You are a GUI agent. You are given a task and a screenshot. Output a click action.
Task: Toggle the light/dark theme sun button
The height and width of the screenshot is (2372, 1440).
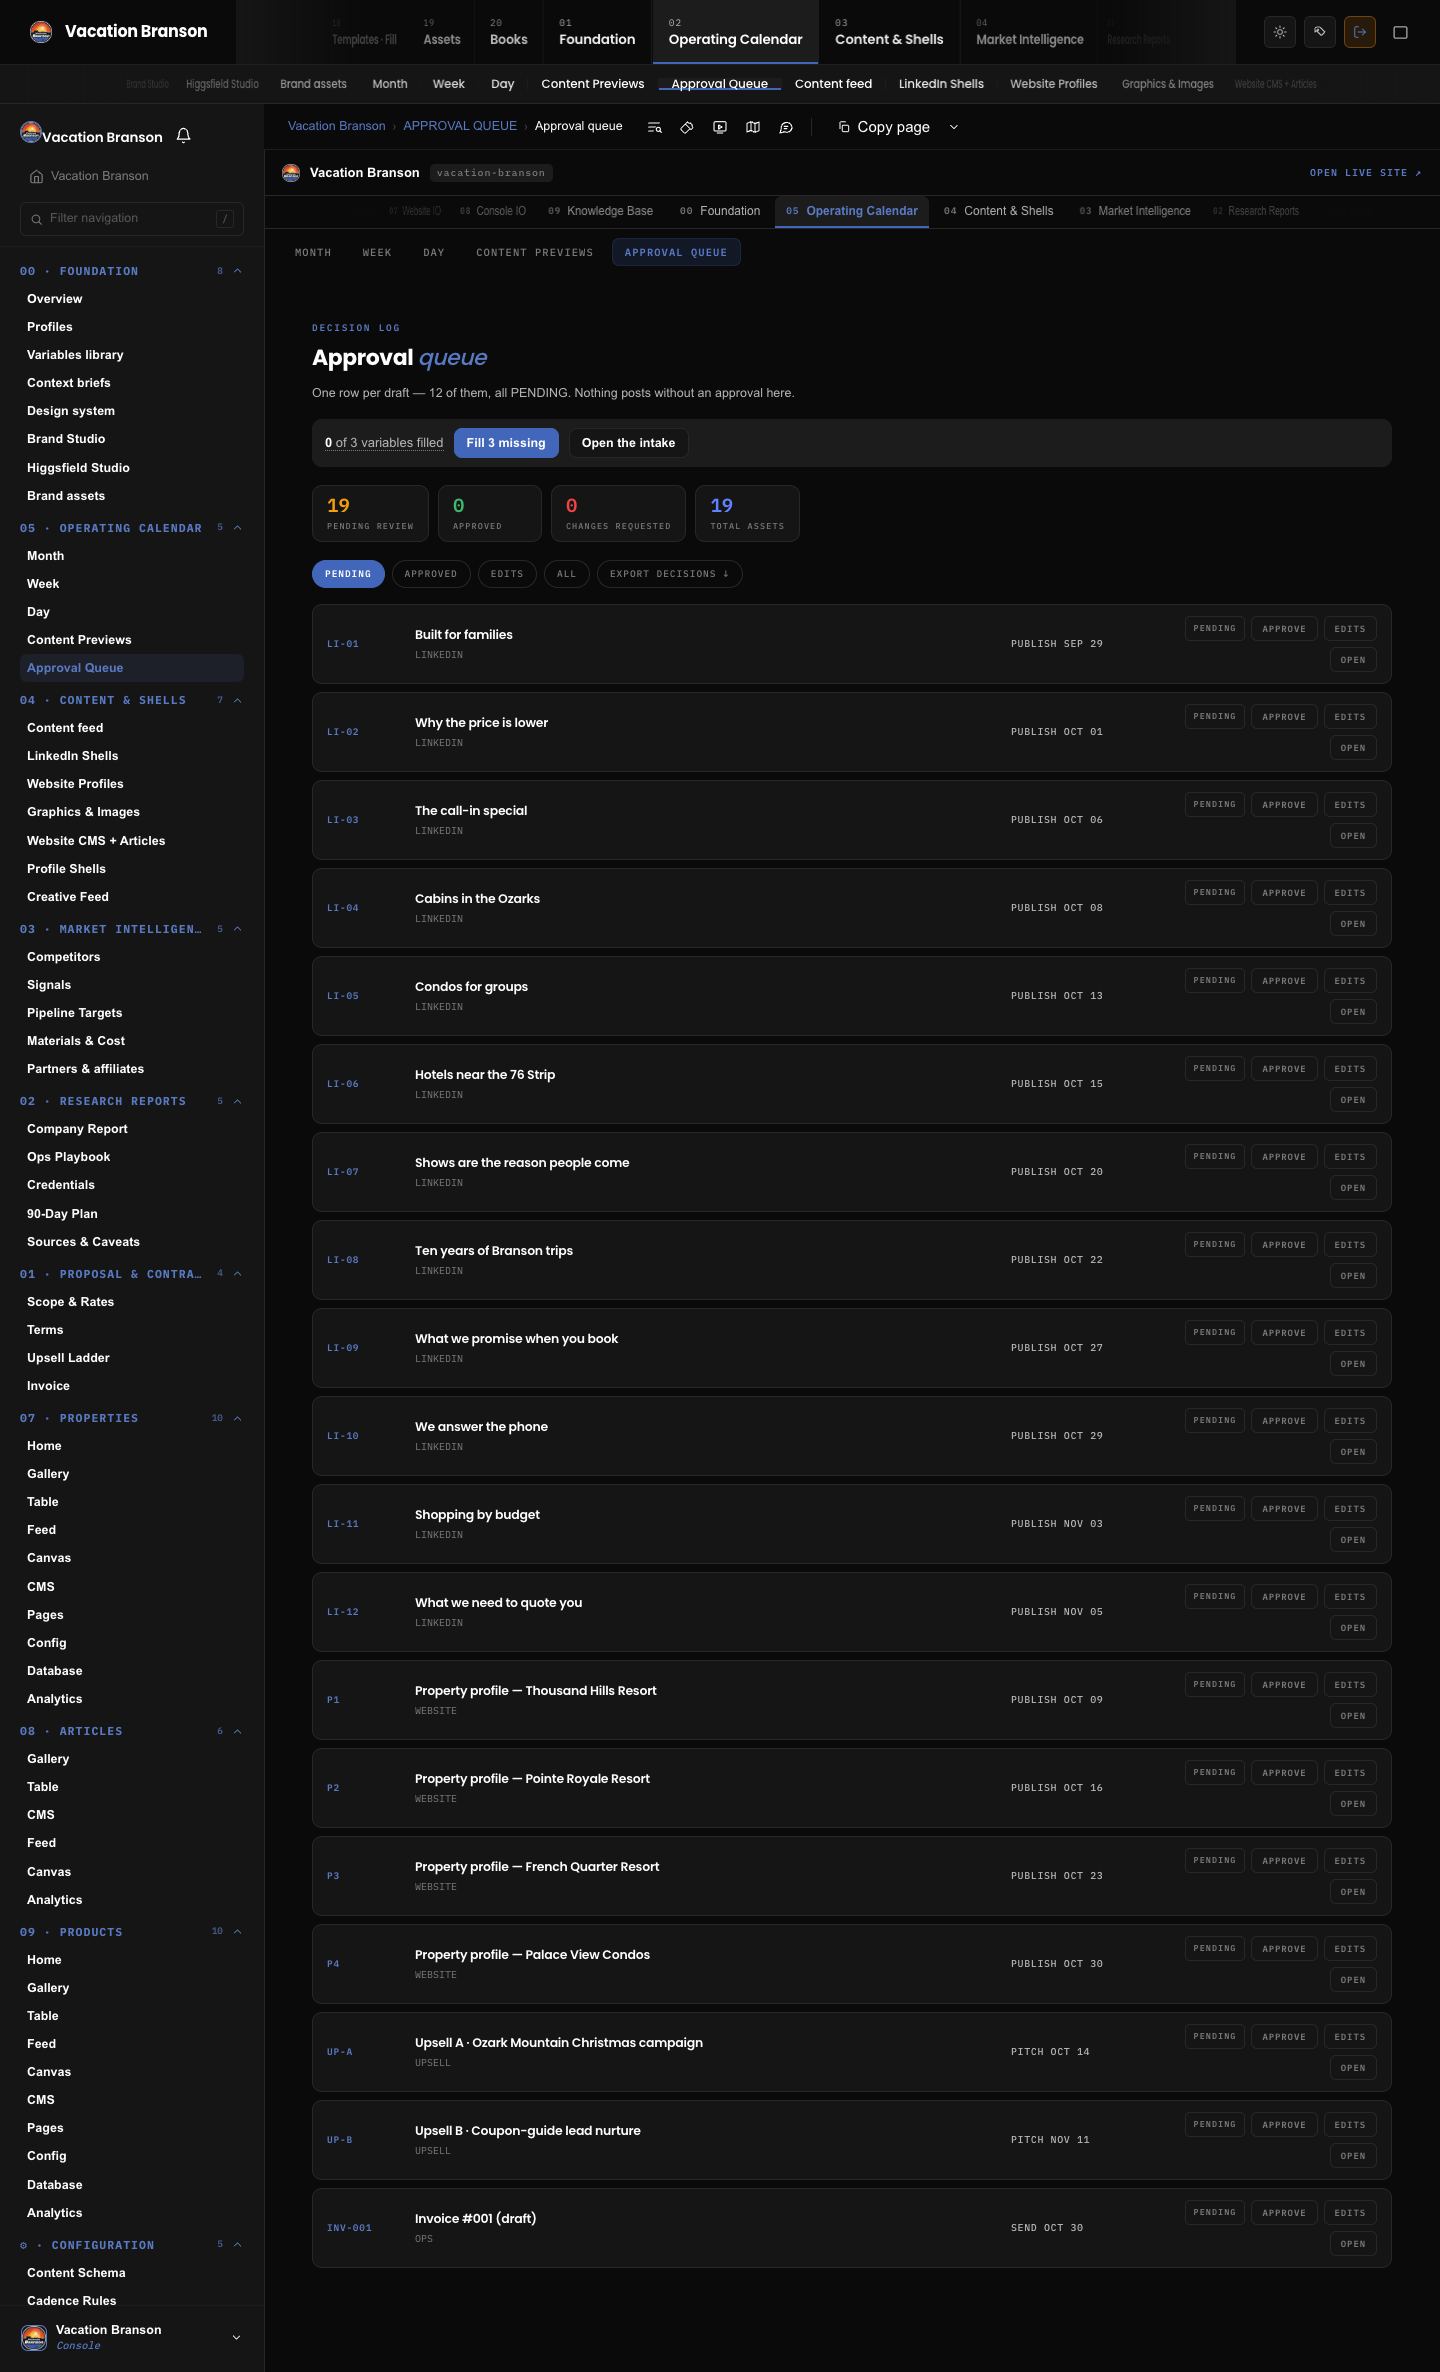pyautogui.click(x=1280, y=32)
